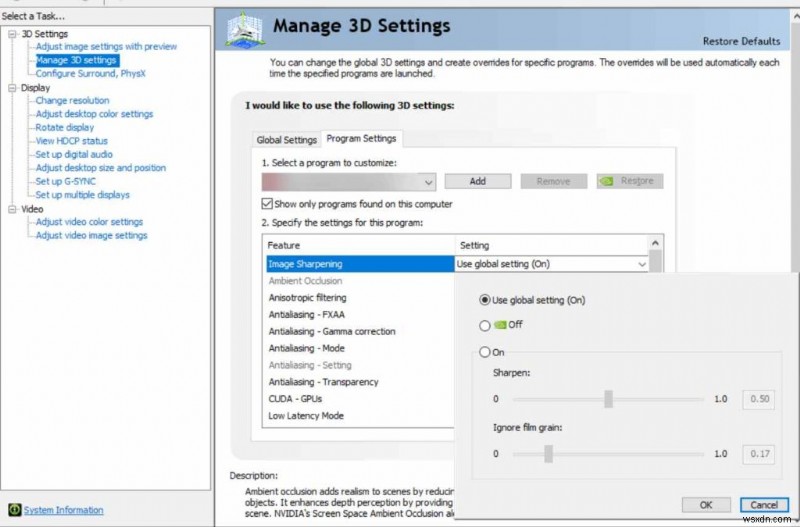Select the Antialiasing - FXAA row
This screenshot has height=527, width=800.
click(x=360, y=314)
